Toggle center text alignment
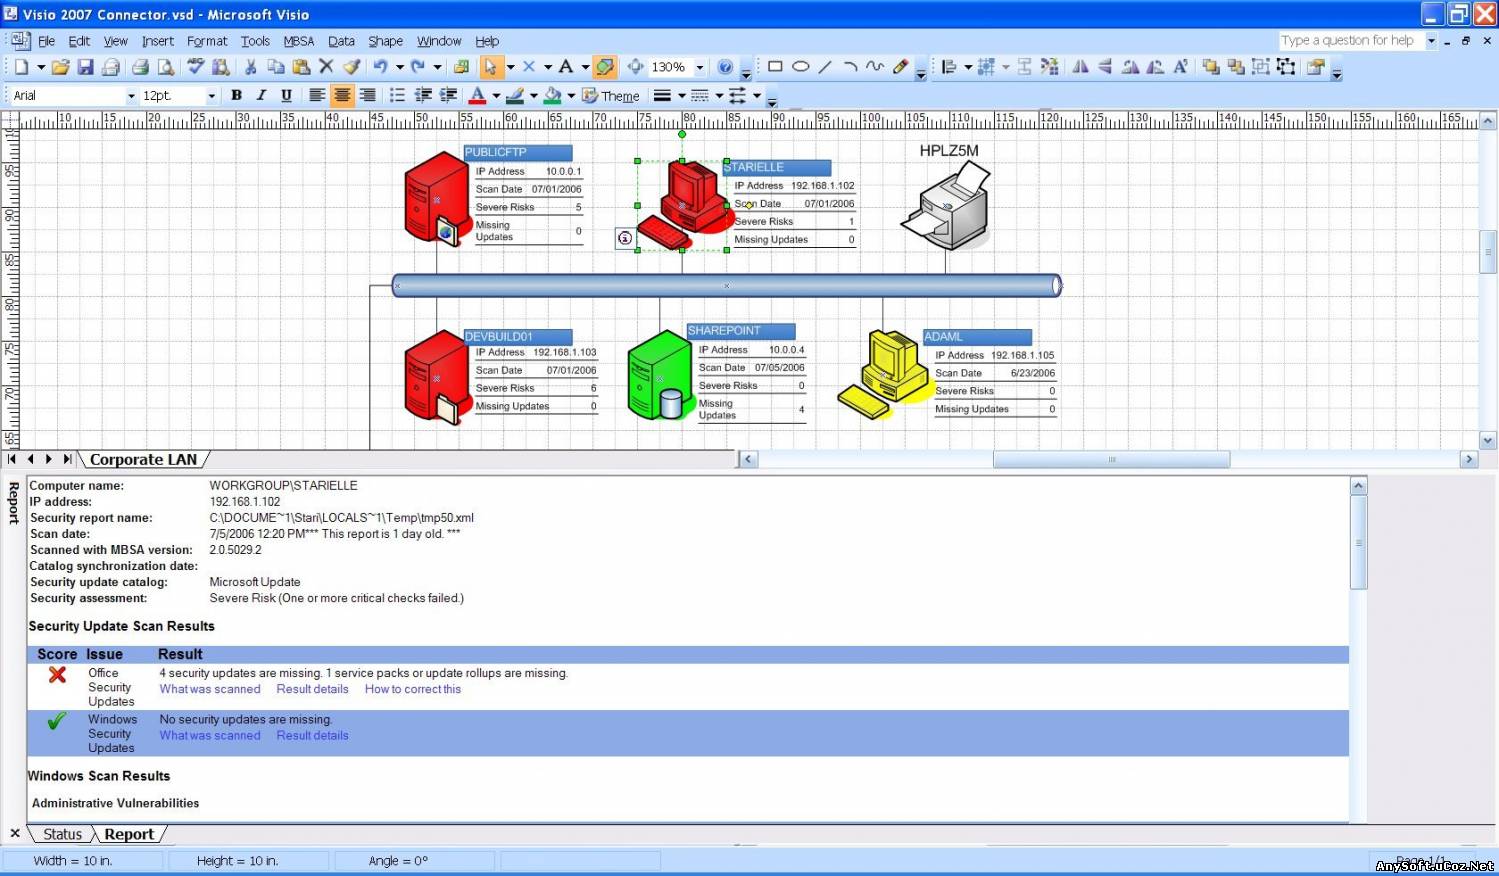Screen dimensions: 1499x876 pos(342,95)
